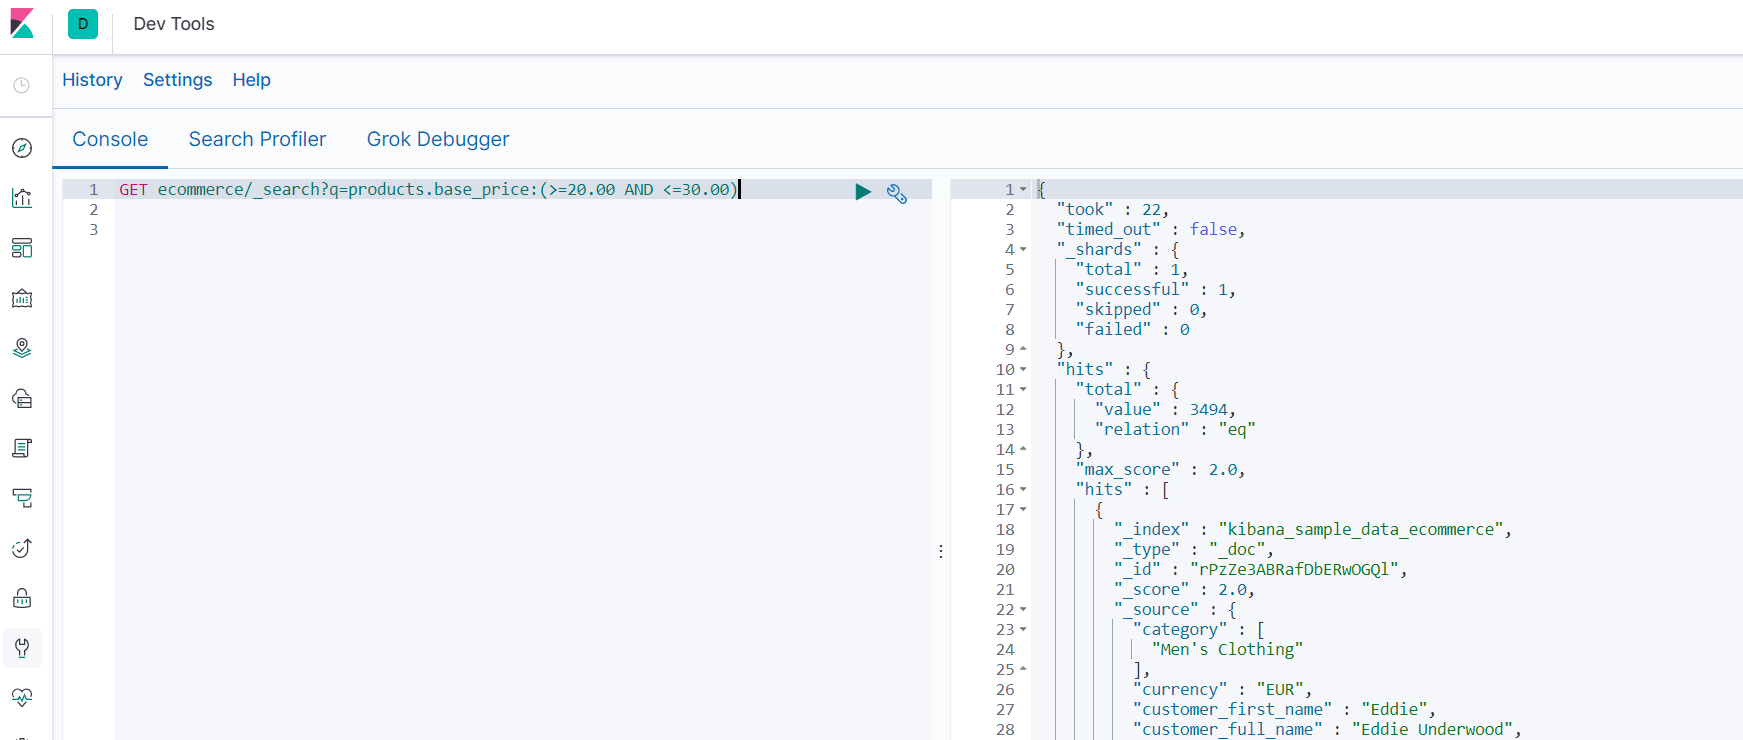The width and height of the screenshot is (1743, 740).
Task: Collapse _source block at line 22
Action: [x=1023, y=609]
